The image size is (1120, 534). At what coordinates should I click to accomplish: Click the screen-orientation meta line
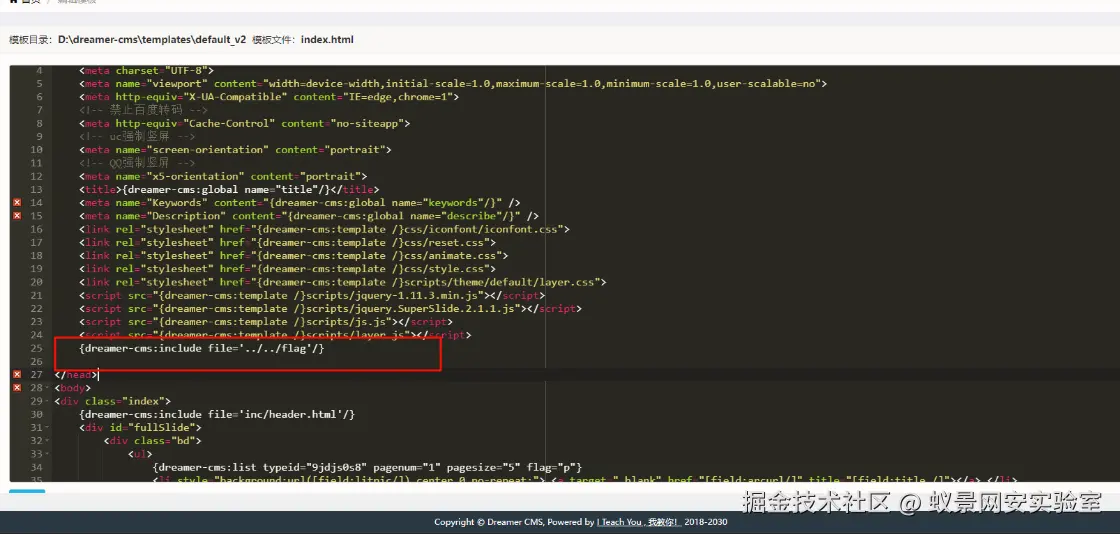pyautogui.click(x=235, y=150)
